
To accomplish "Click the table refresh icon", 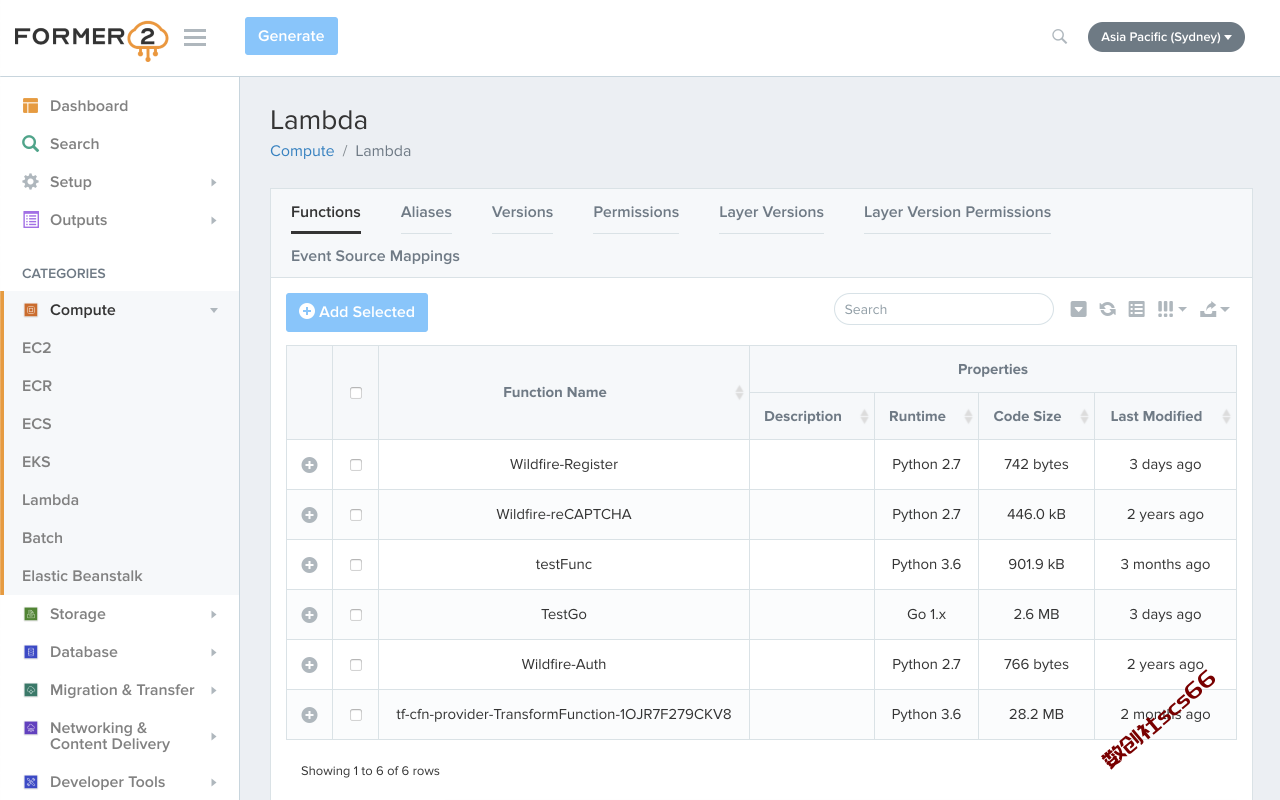I will [x=1108, y=309].
